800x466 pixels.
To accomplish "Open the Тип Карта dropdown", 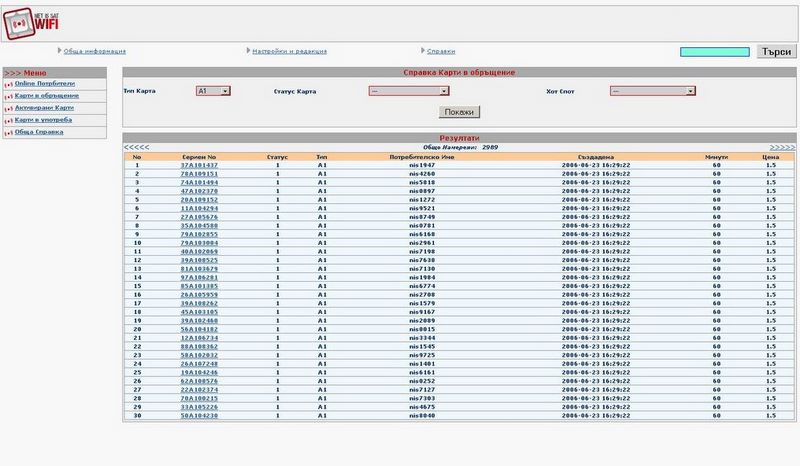I will (213, 91).
